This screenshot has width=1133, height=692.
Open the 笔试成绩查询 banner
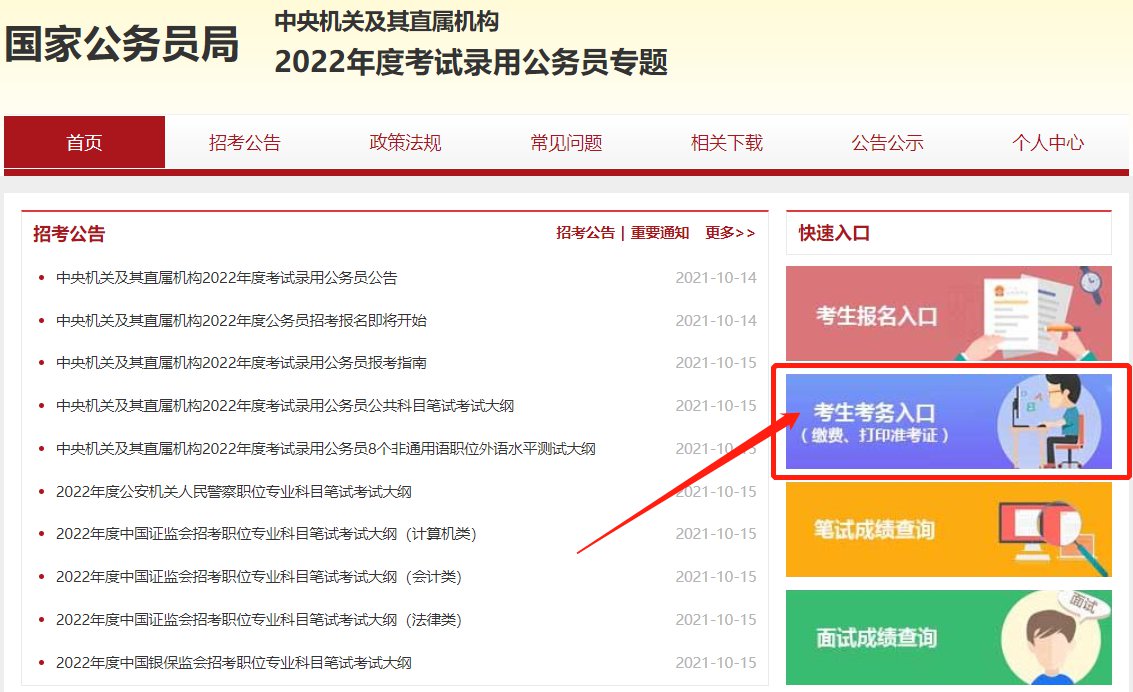pos(948,529)
